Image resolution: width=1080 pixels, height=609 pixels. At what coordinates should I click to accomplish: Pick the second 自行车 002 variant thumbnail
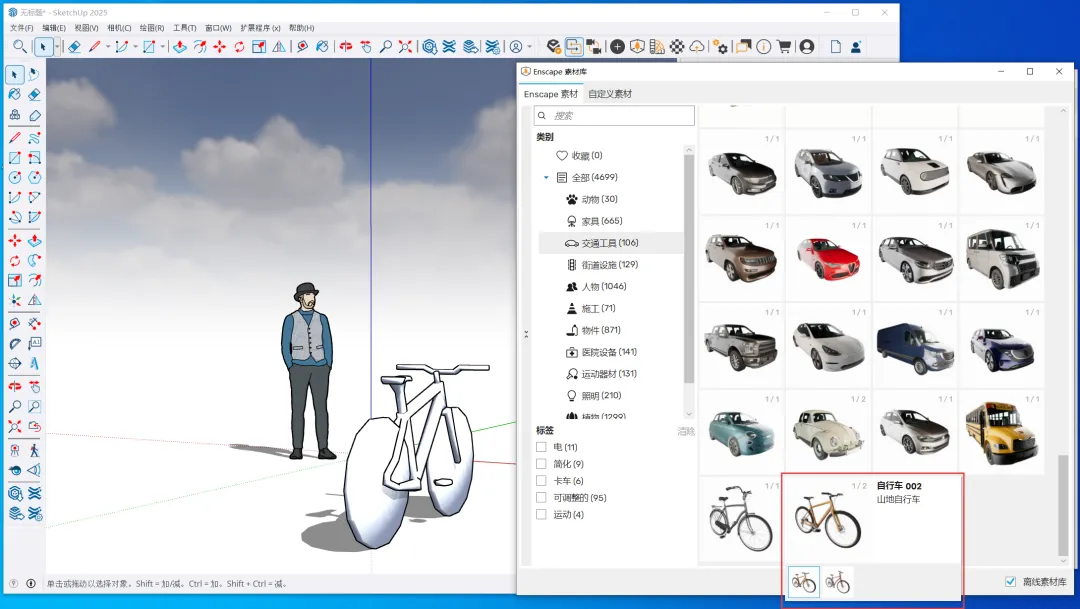[x=837, y=581]
